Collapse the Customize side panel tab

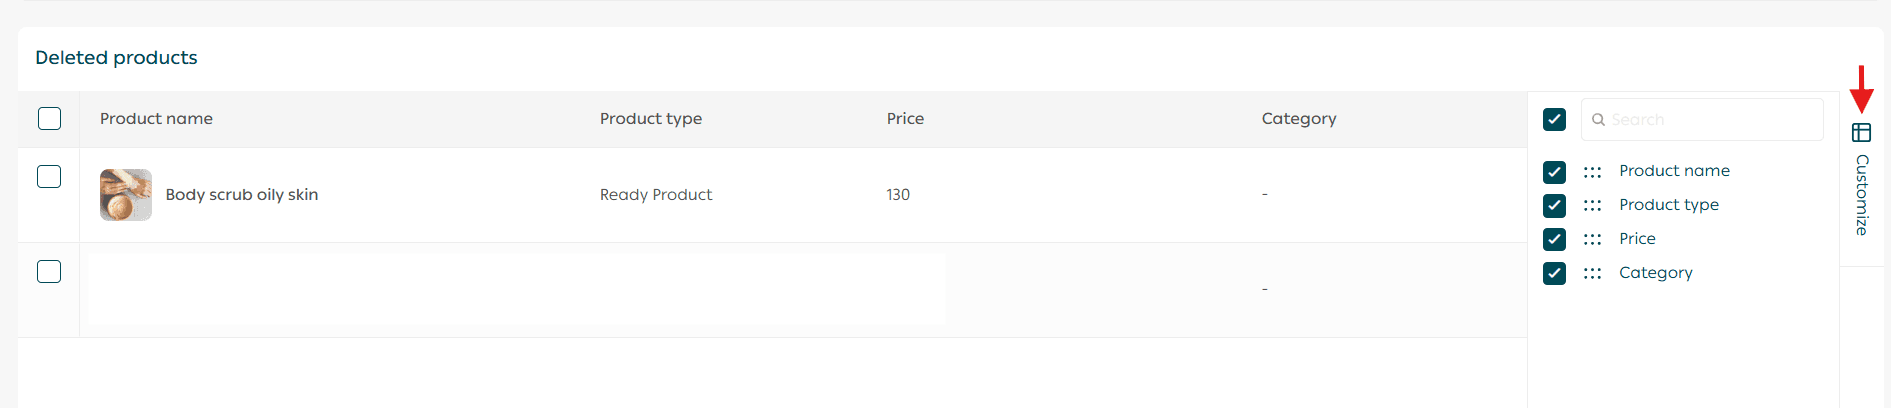pyautogui.click(x=1861, y=195)
